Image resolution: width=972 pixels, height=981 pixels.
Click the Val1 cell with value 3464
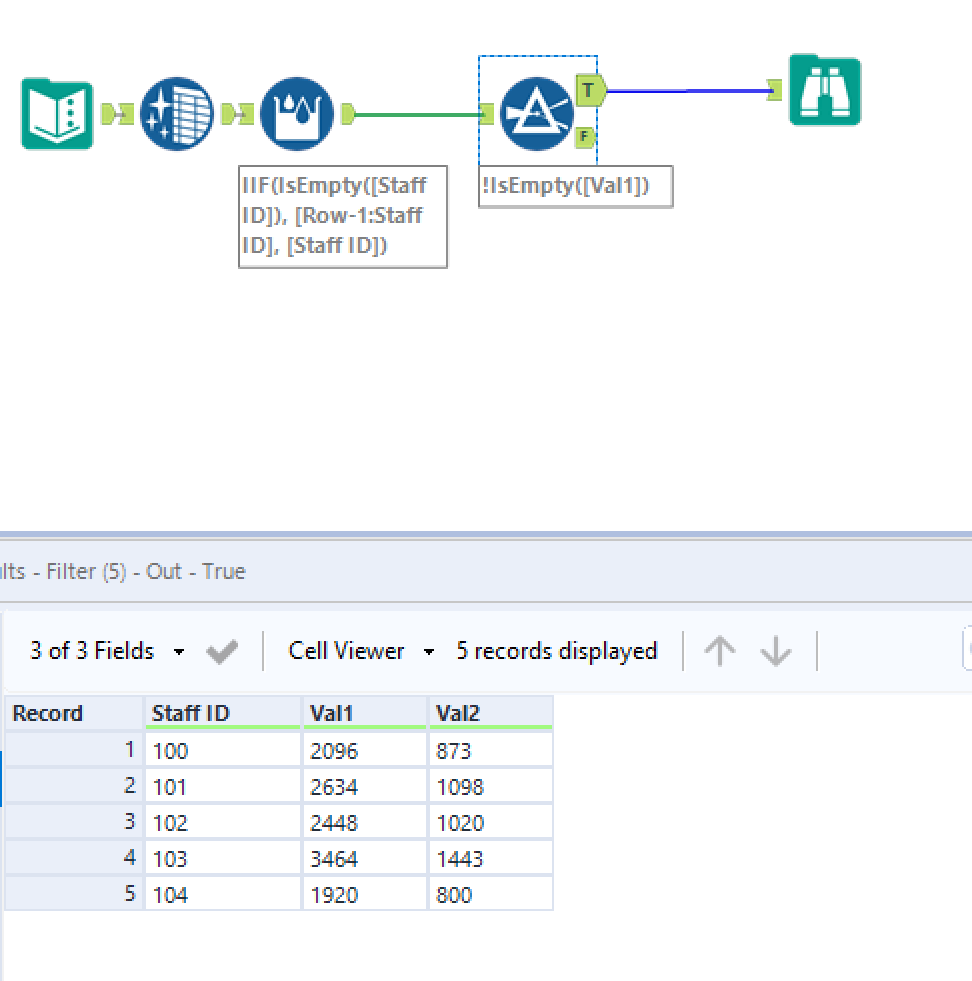(364, 859)
